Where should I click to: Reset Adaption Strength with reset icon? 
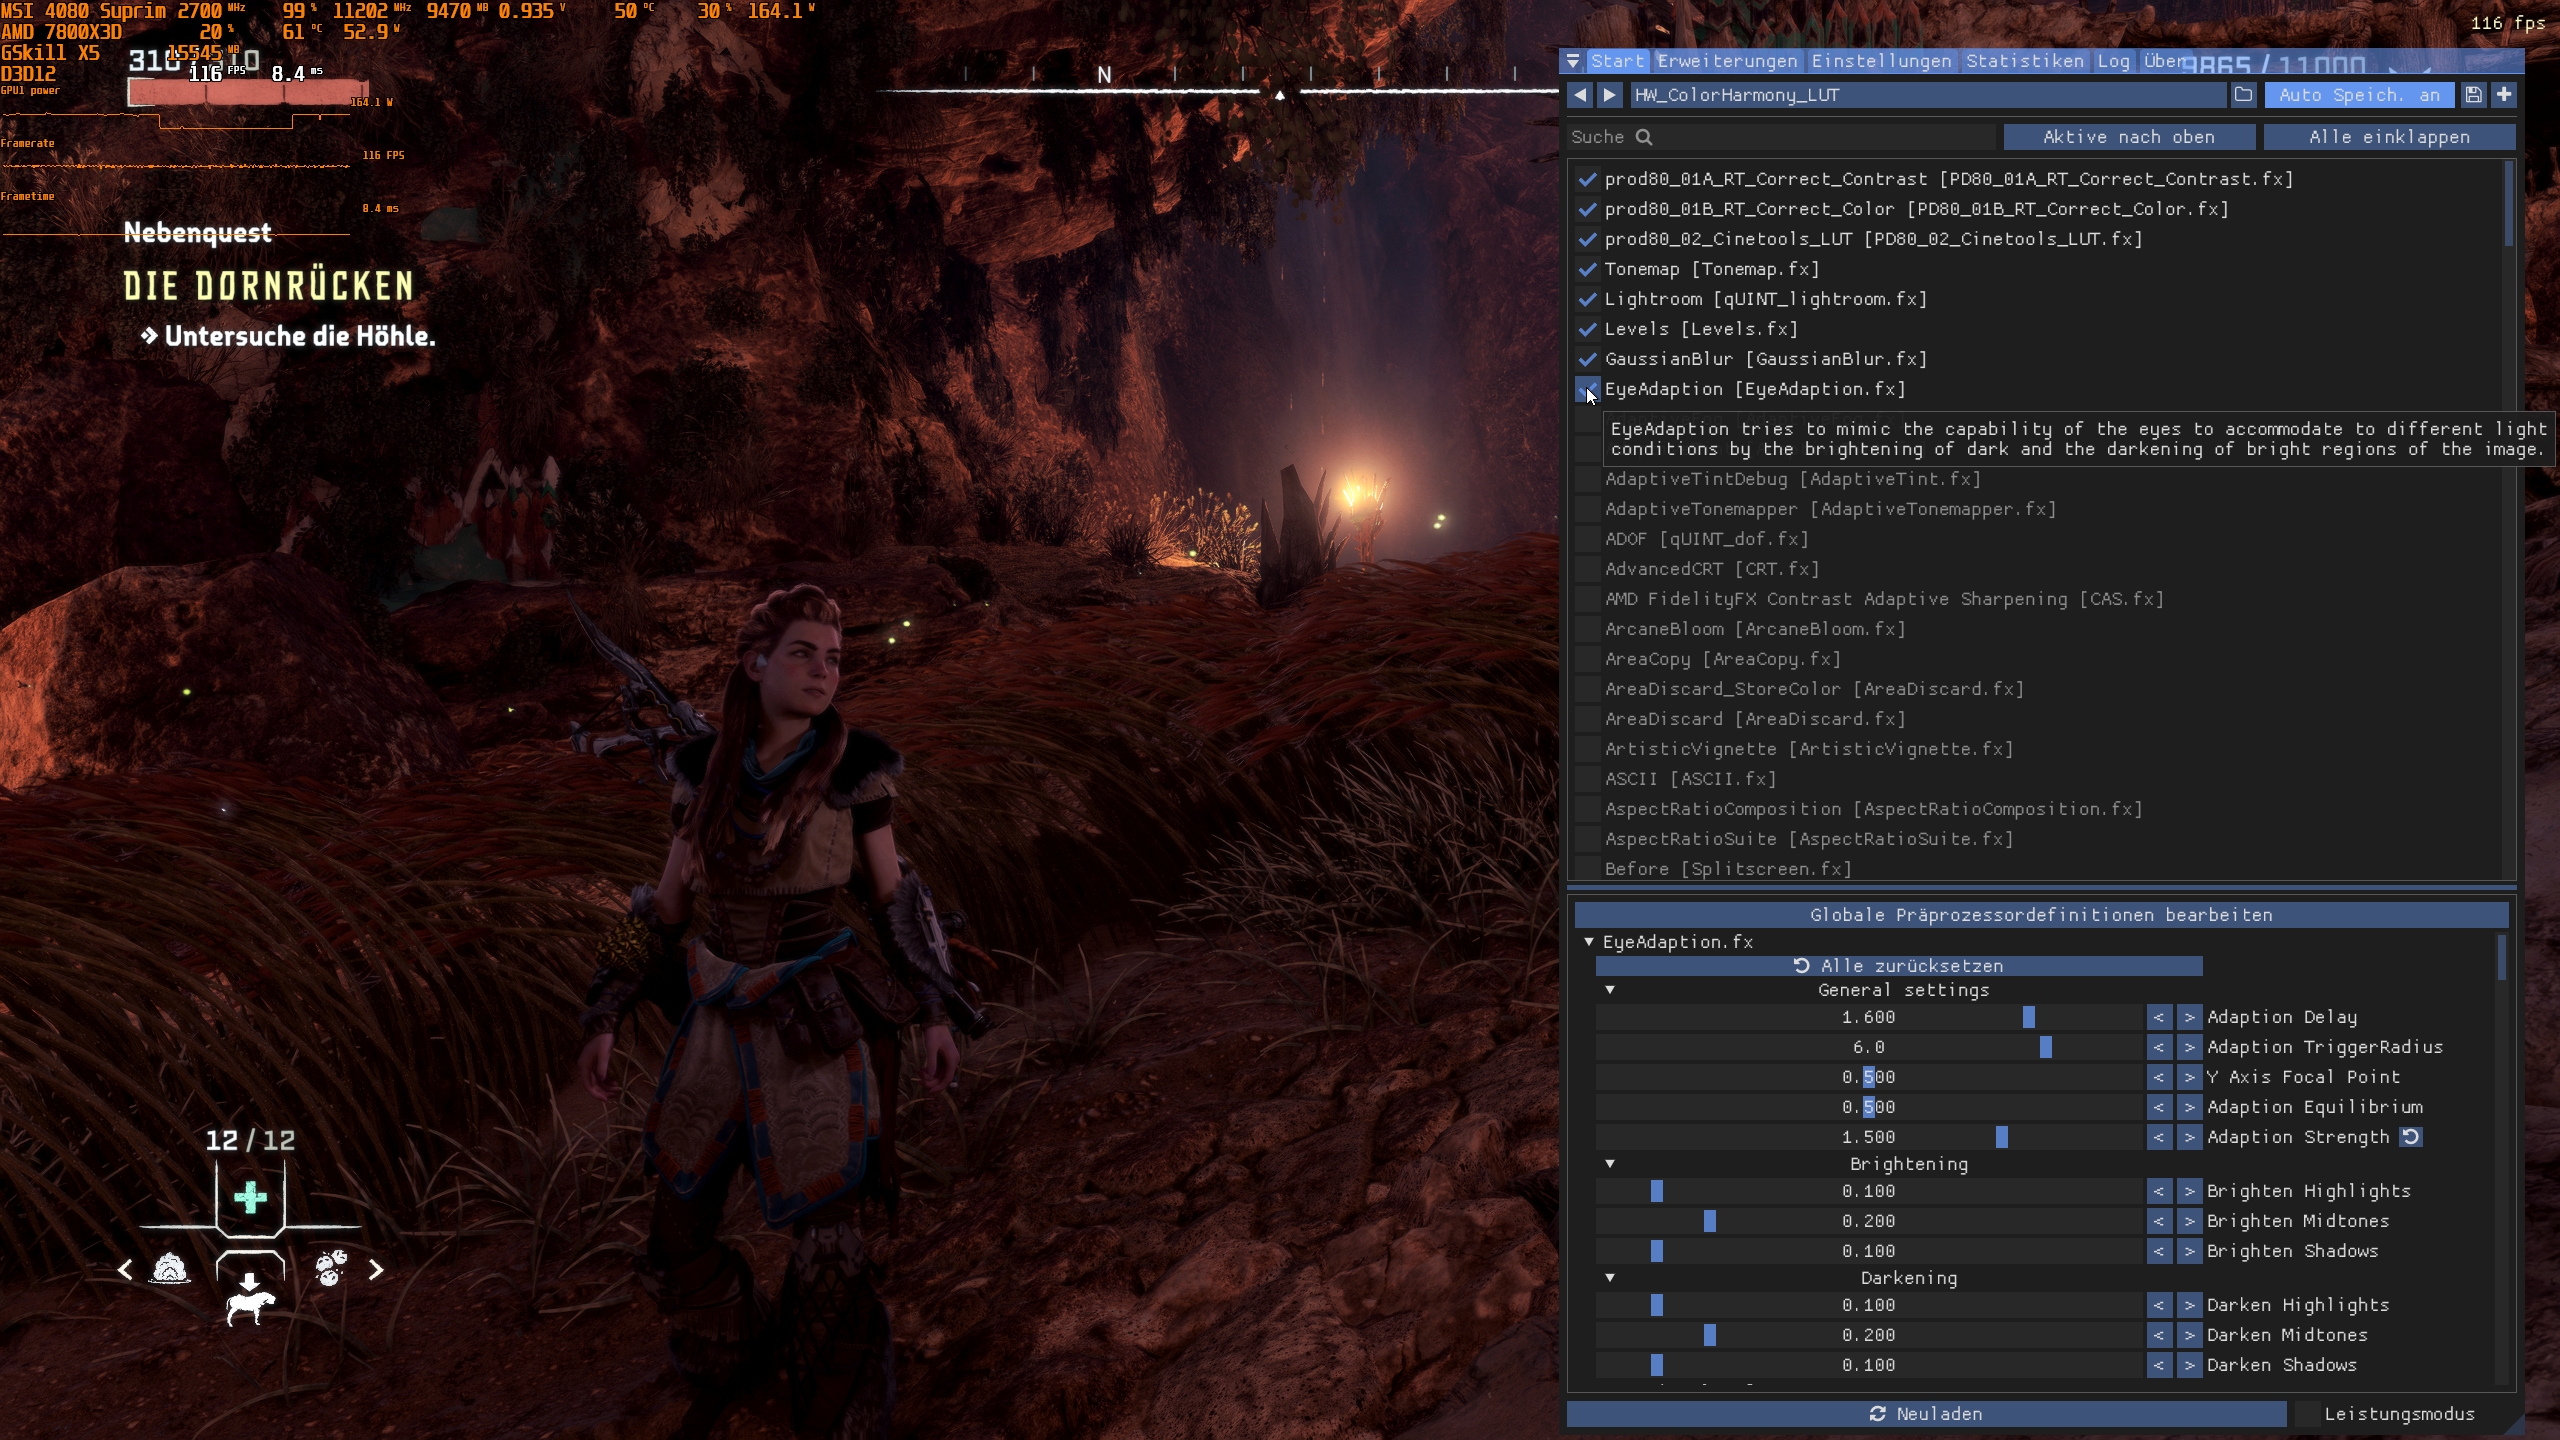point(2411,1137)
